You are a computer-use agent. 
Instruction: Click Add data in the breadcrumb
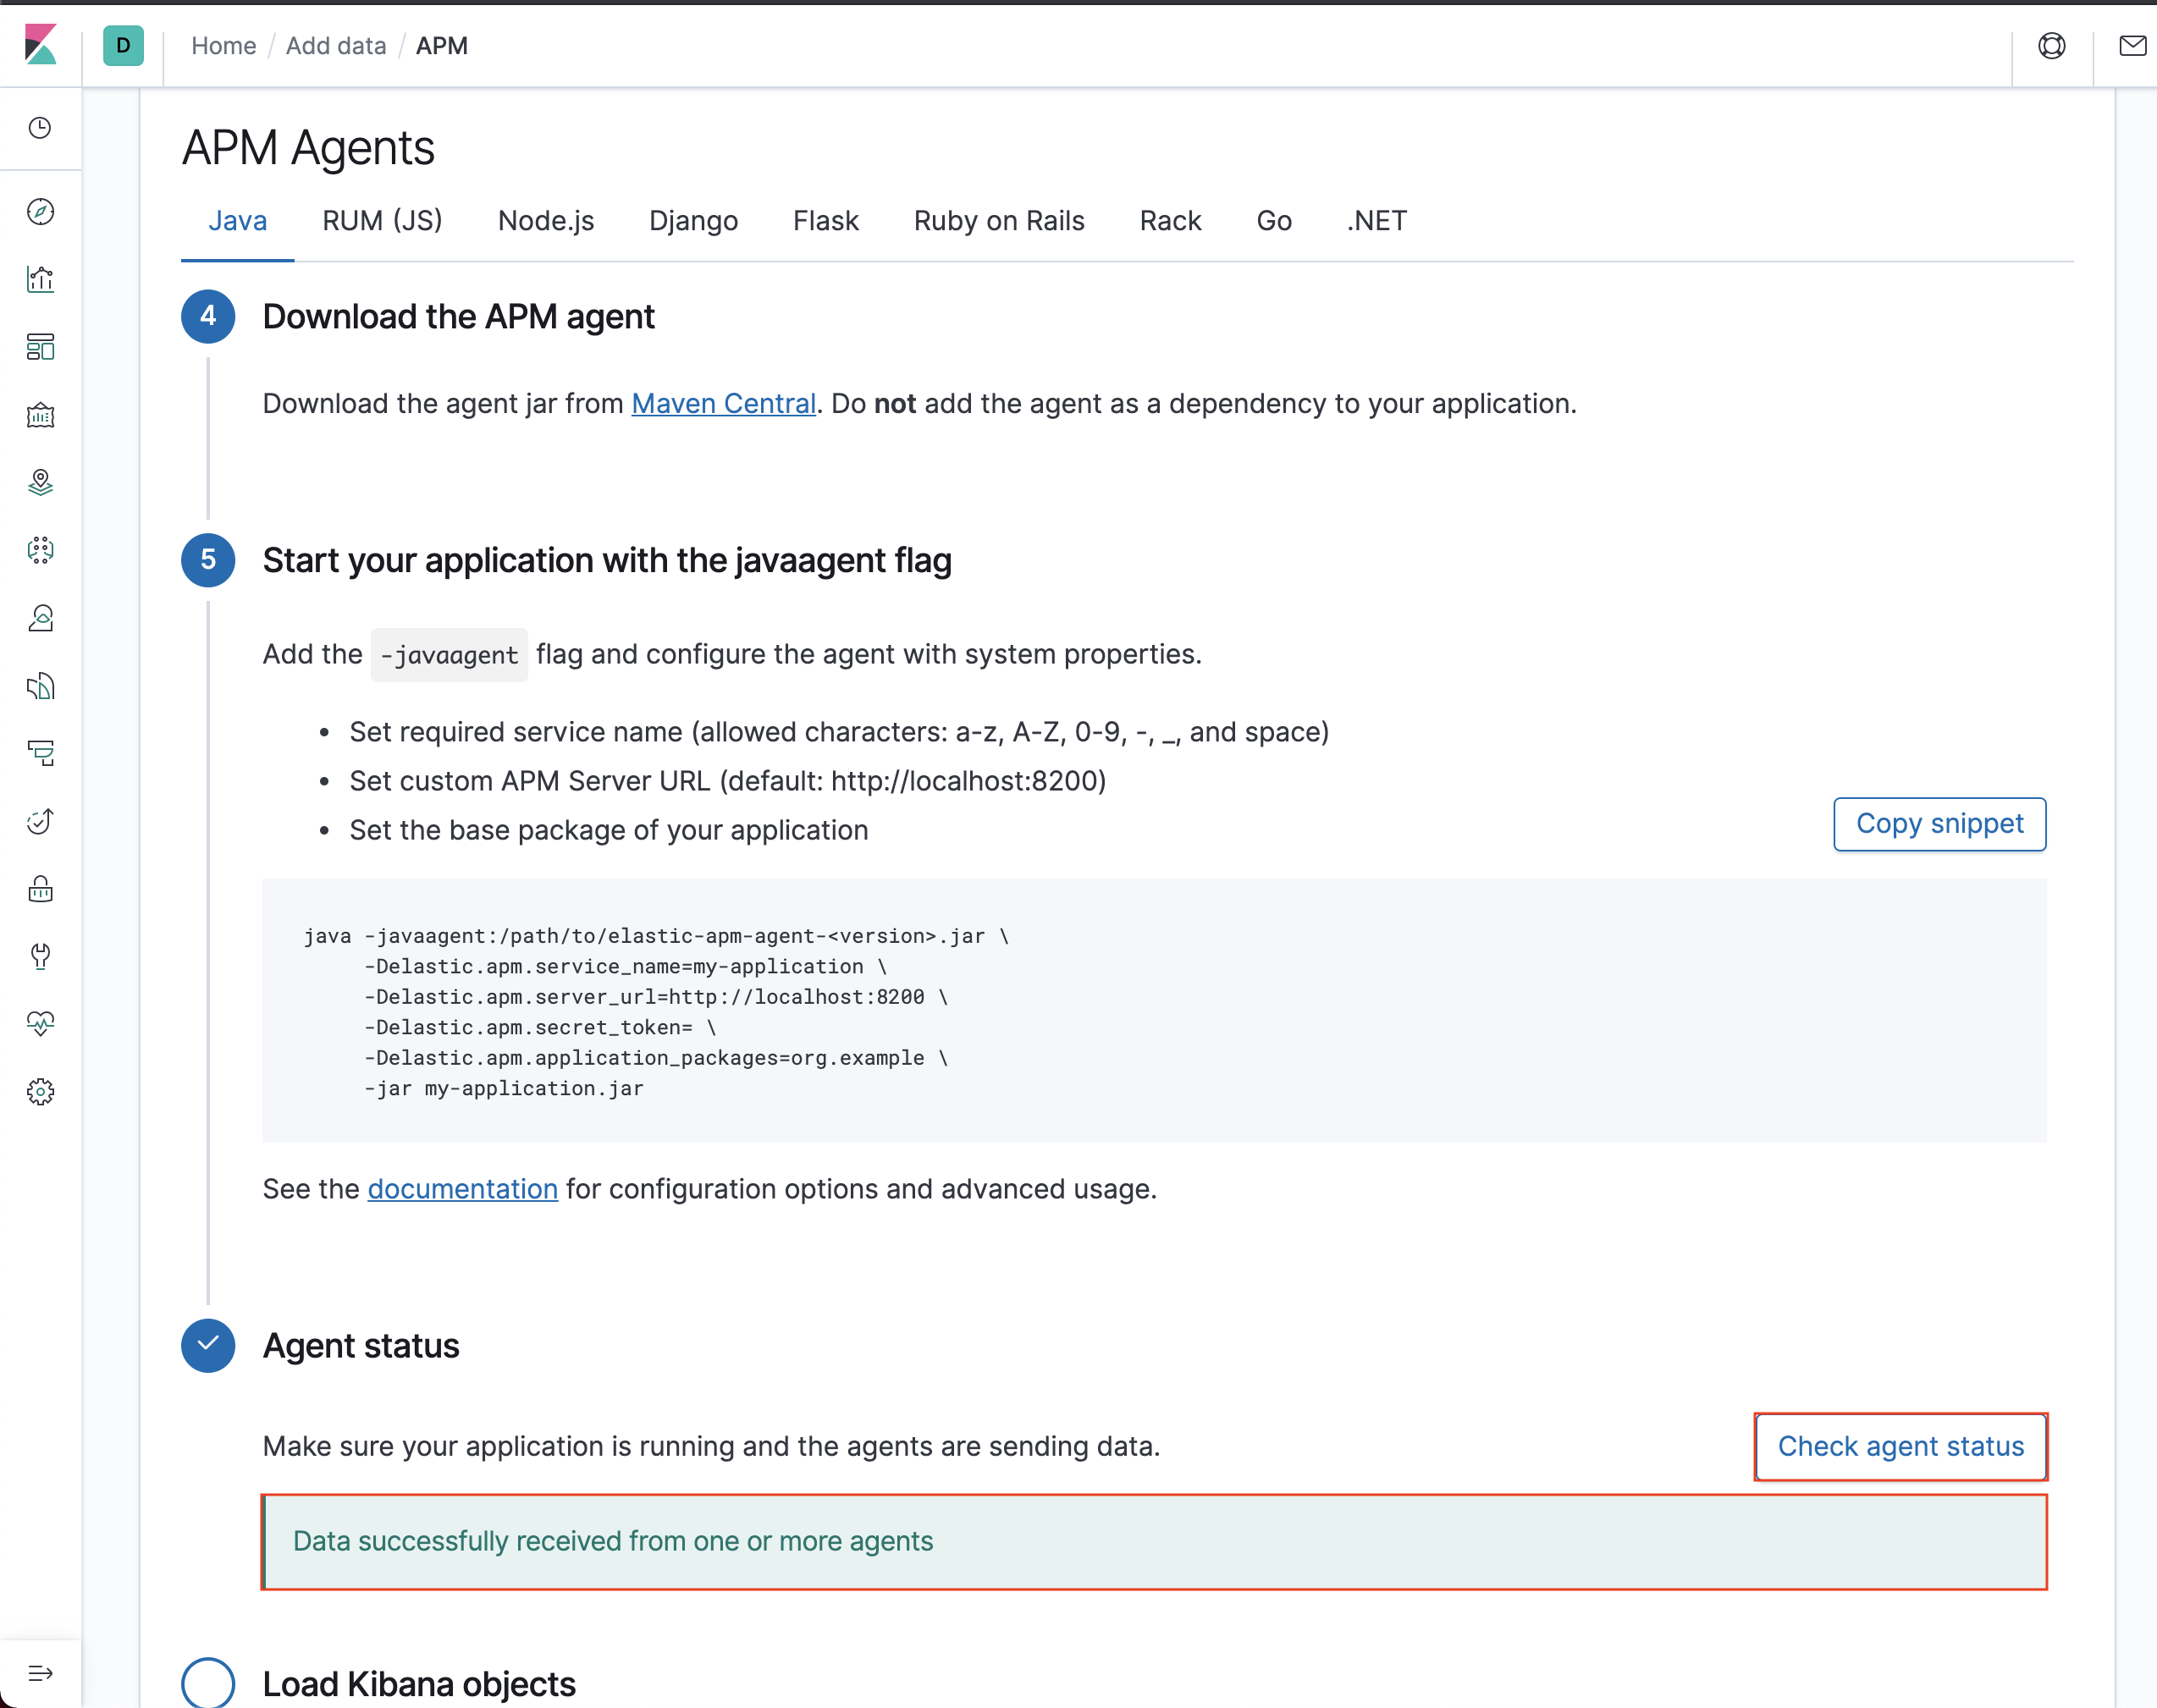(335, 46)
